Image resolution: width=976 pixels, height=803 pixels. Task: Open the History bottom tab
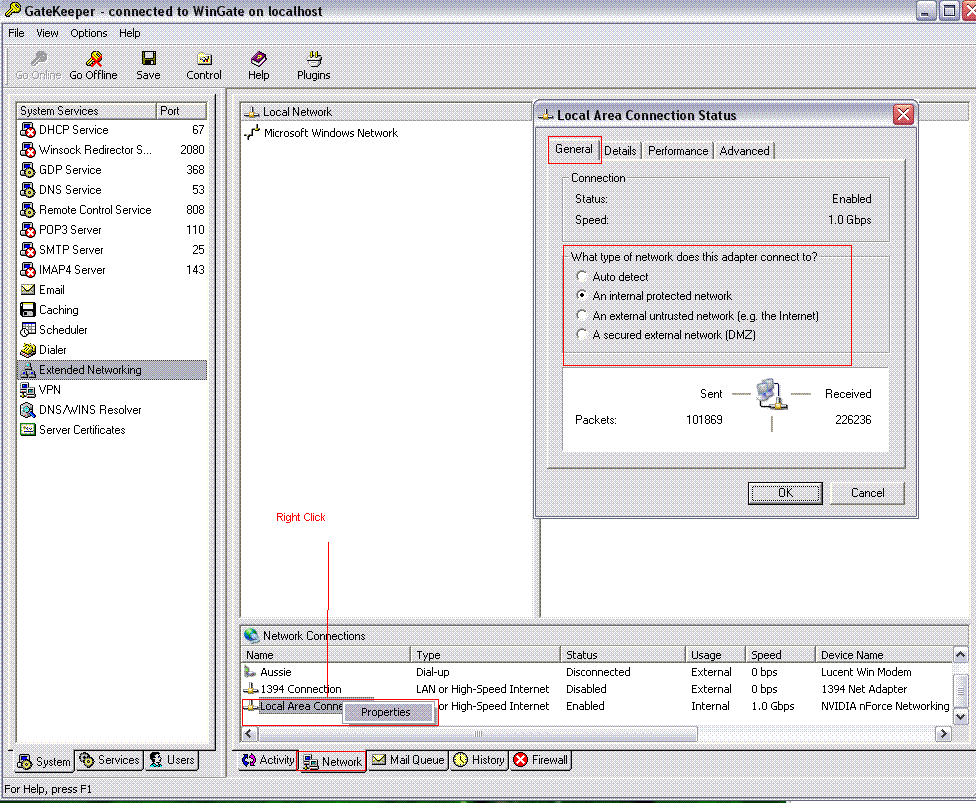tap(479, 760)
